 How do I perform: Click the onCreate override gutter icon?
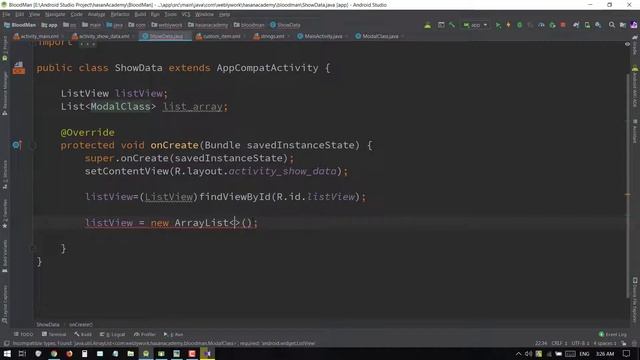pyautogui.click(x=17, y=145)
